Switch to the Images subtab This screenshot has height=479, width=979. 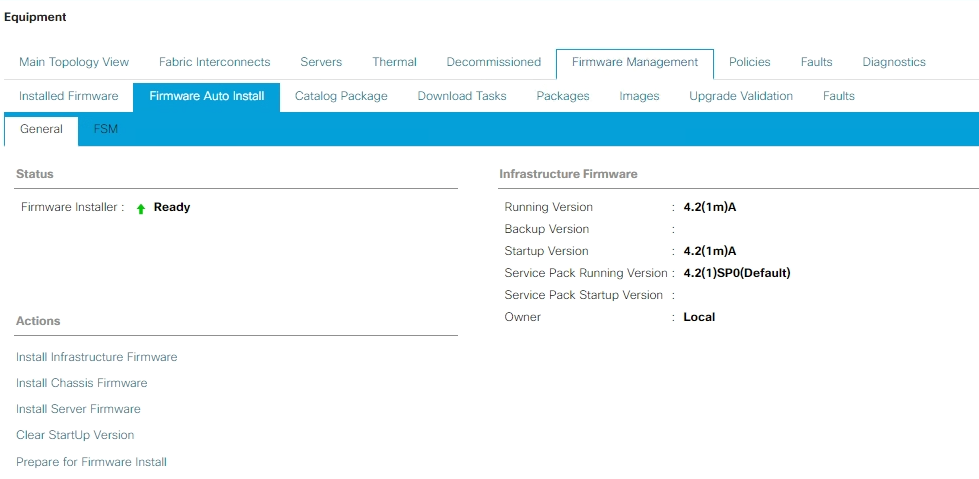click(x=639, y=96)
